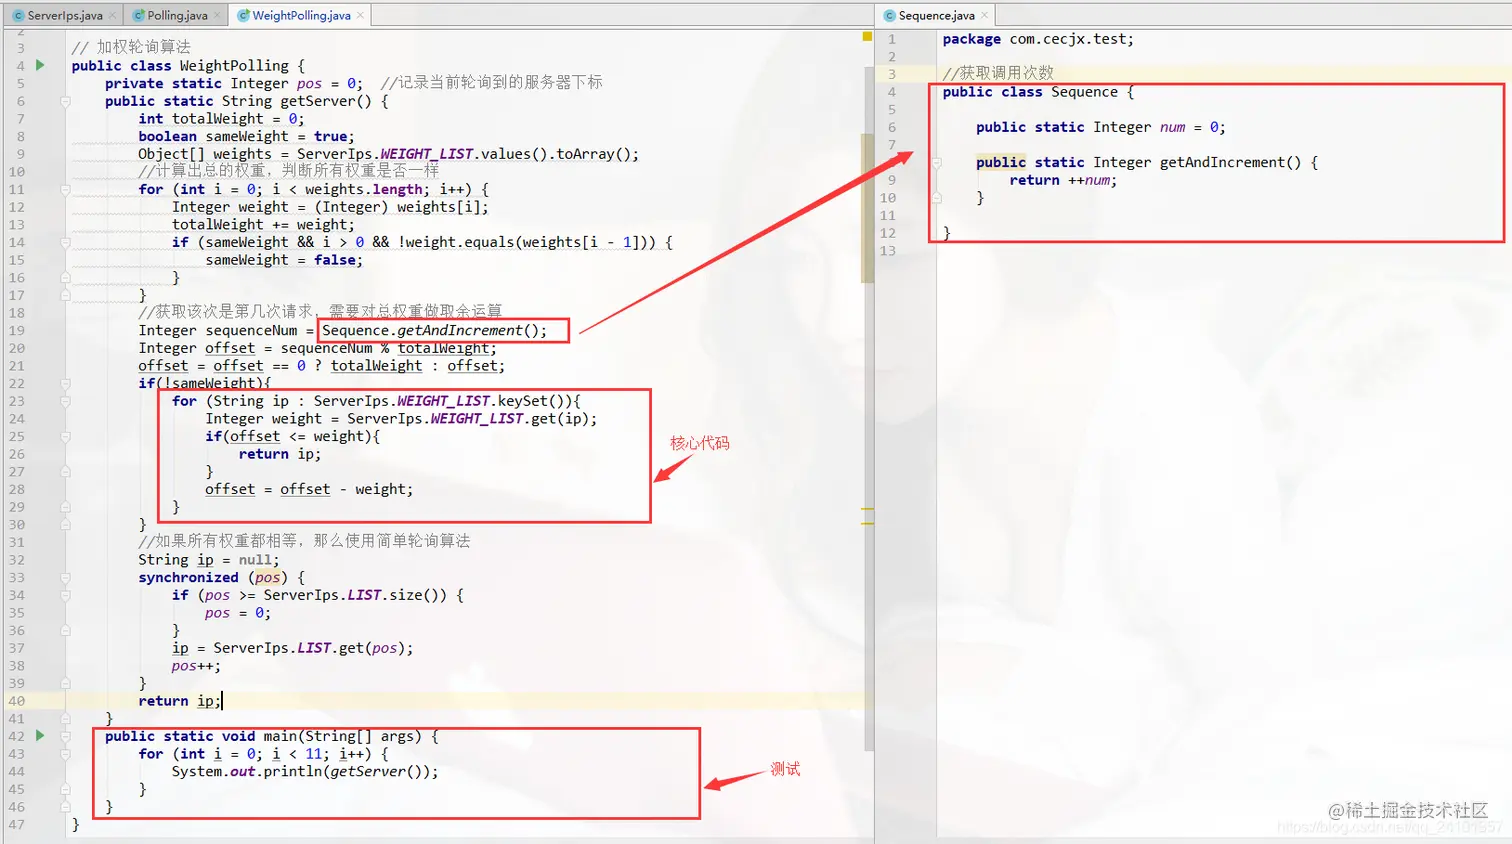Click '//获取调用次数' comment in Sequence.java

click(998, 73)
